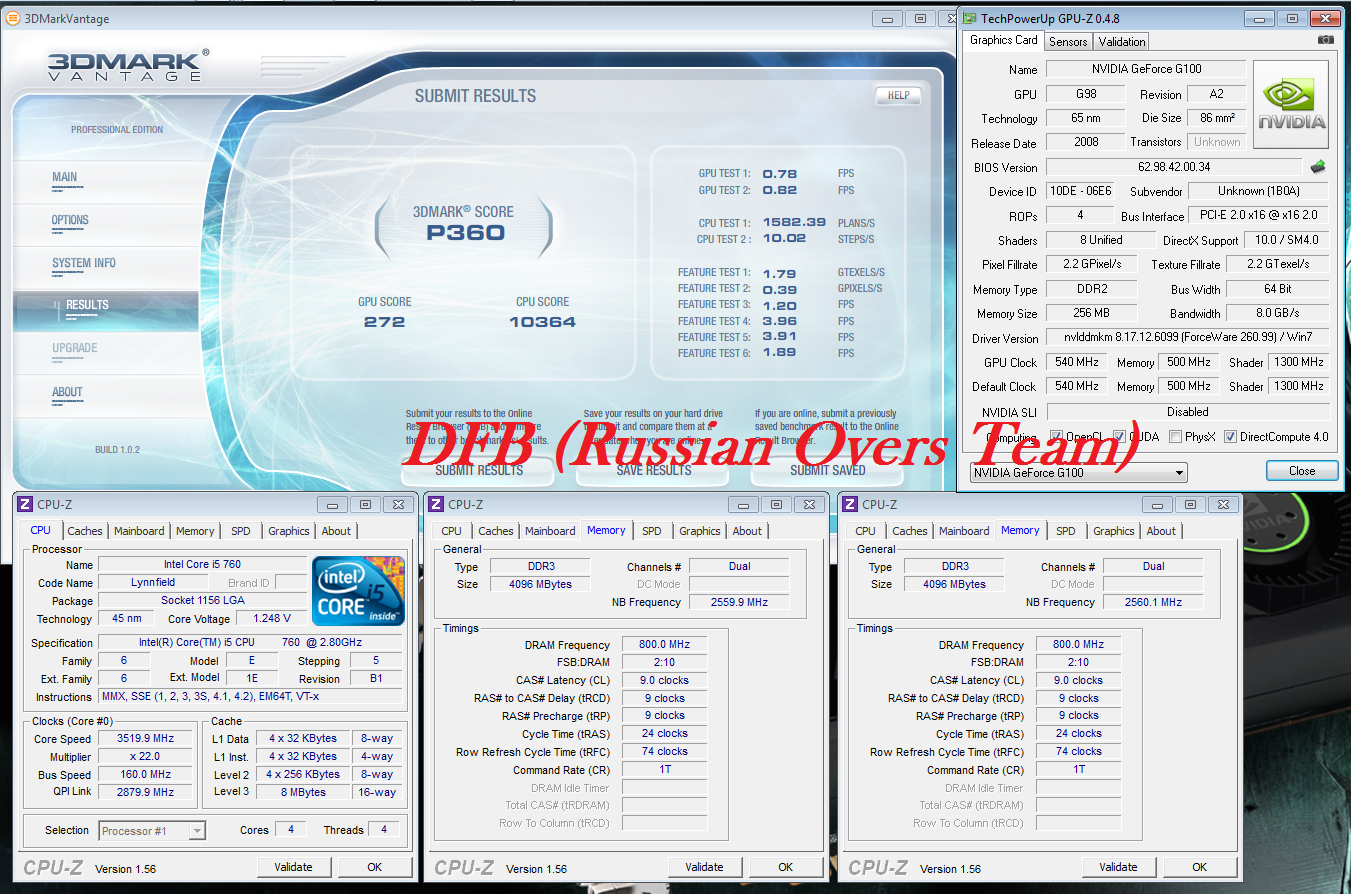The height and width of the screenshot is (894, 1351).
Task: Toggle the CUDA checkbox in GPU-Z
Action: tap(1119, 437)
